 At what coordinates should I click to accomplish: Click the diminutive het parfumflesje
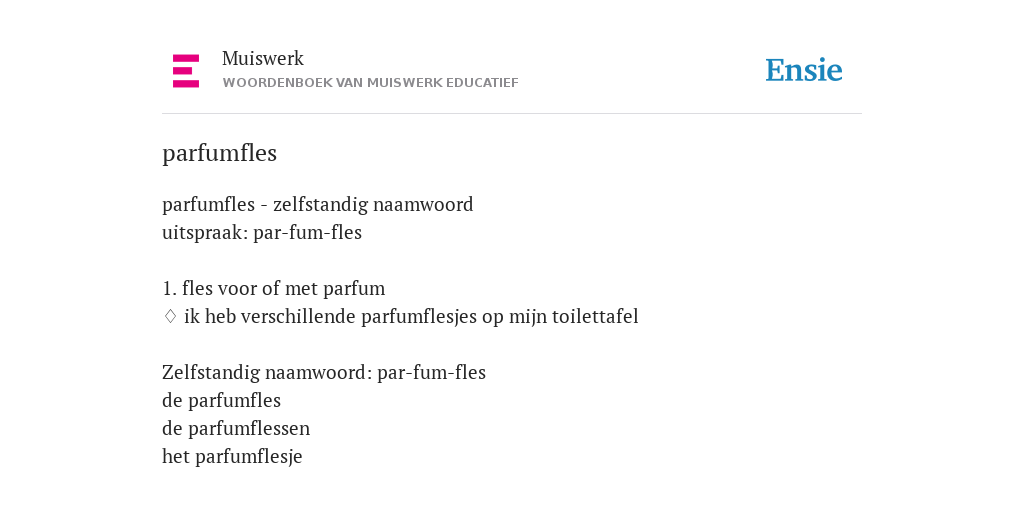tap(232, 456)
